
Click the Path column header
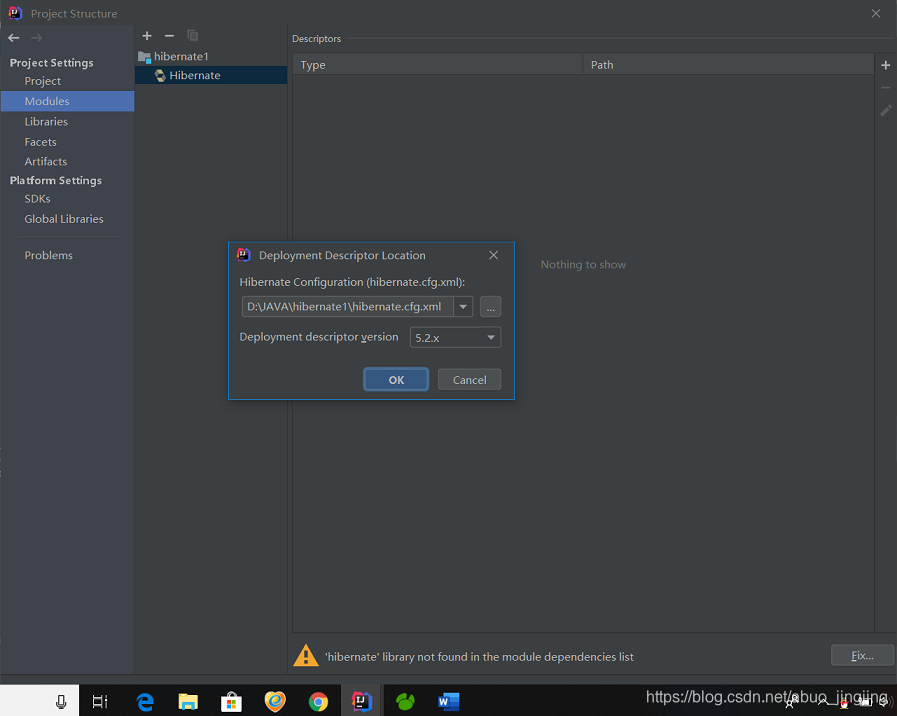[728, 65]
